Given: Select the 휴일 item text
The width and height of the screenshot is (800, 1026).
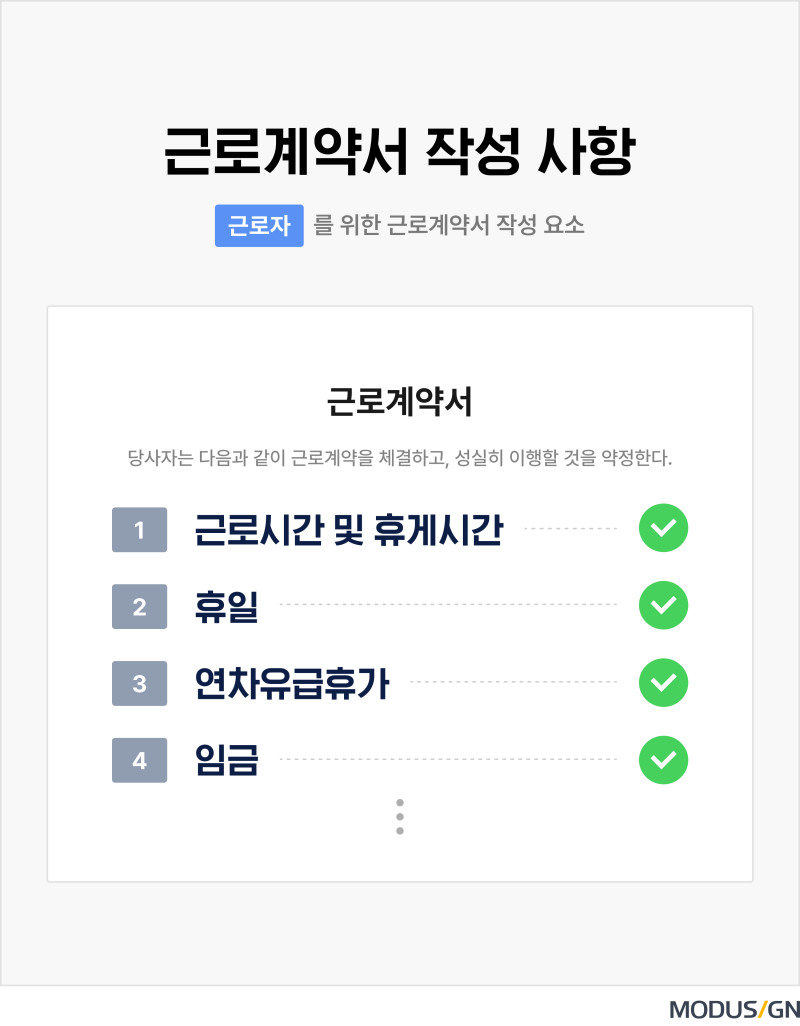Looking at the screenshot, I should pyautogui.click(x=226, y=606).
